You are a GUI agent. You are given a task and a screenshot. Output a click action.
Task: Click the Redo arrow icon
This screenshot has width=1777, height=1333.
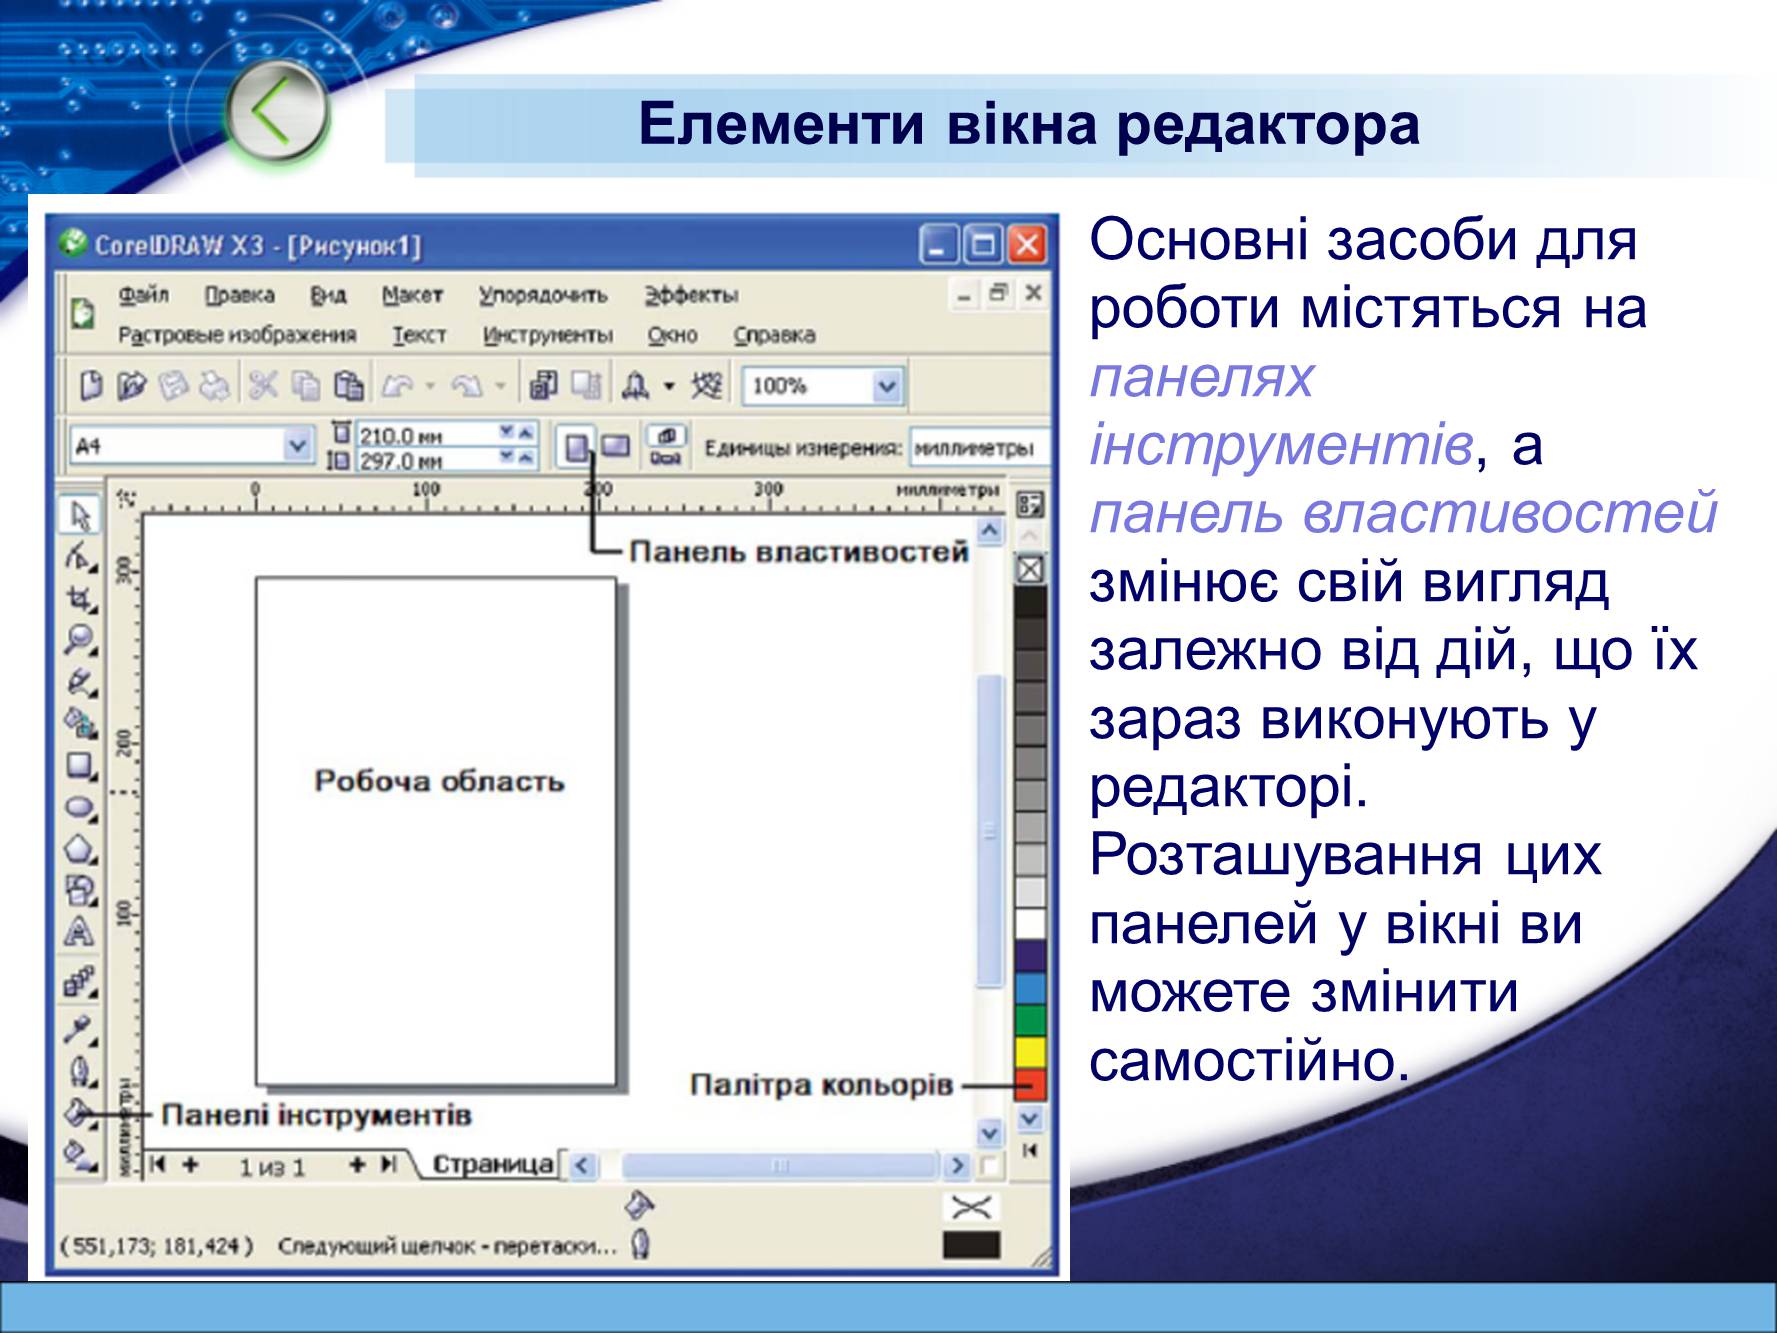pyautogui.click(x=468, y=385)
